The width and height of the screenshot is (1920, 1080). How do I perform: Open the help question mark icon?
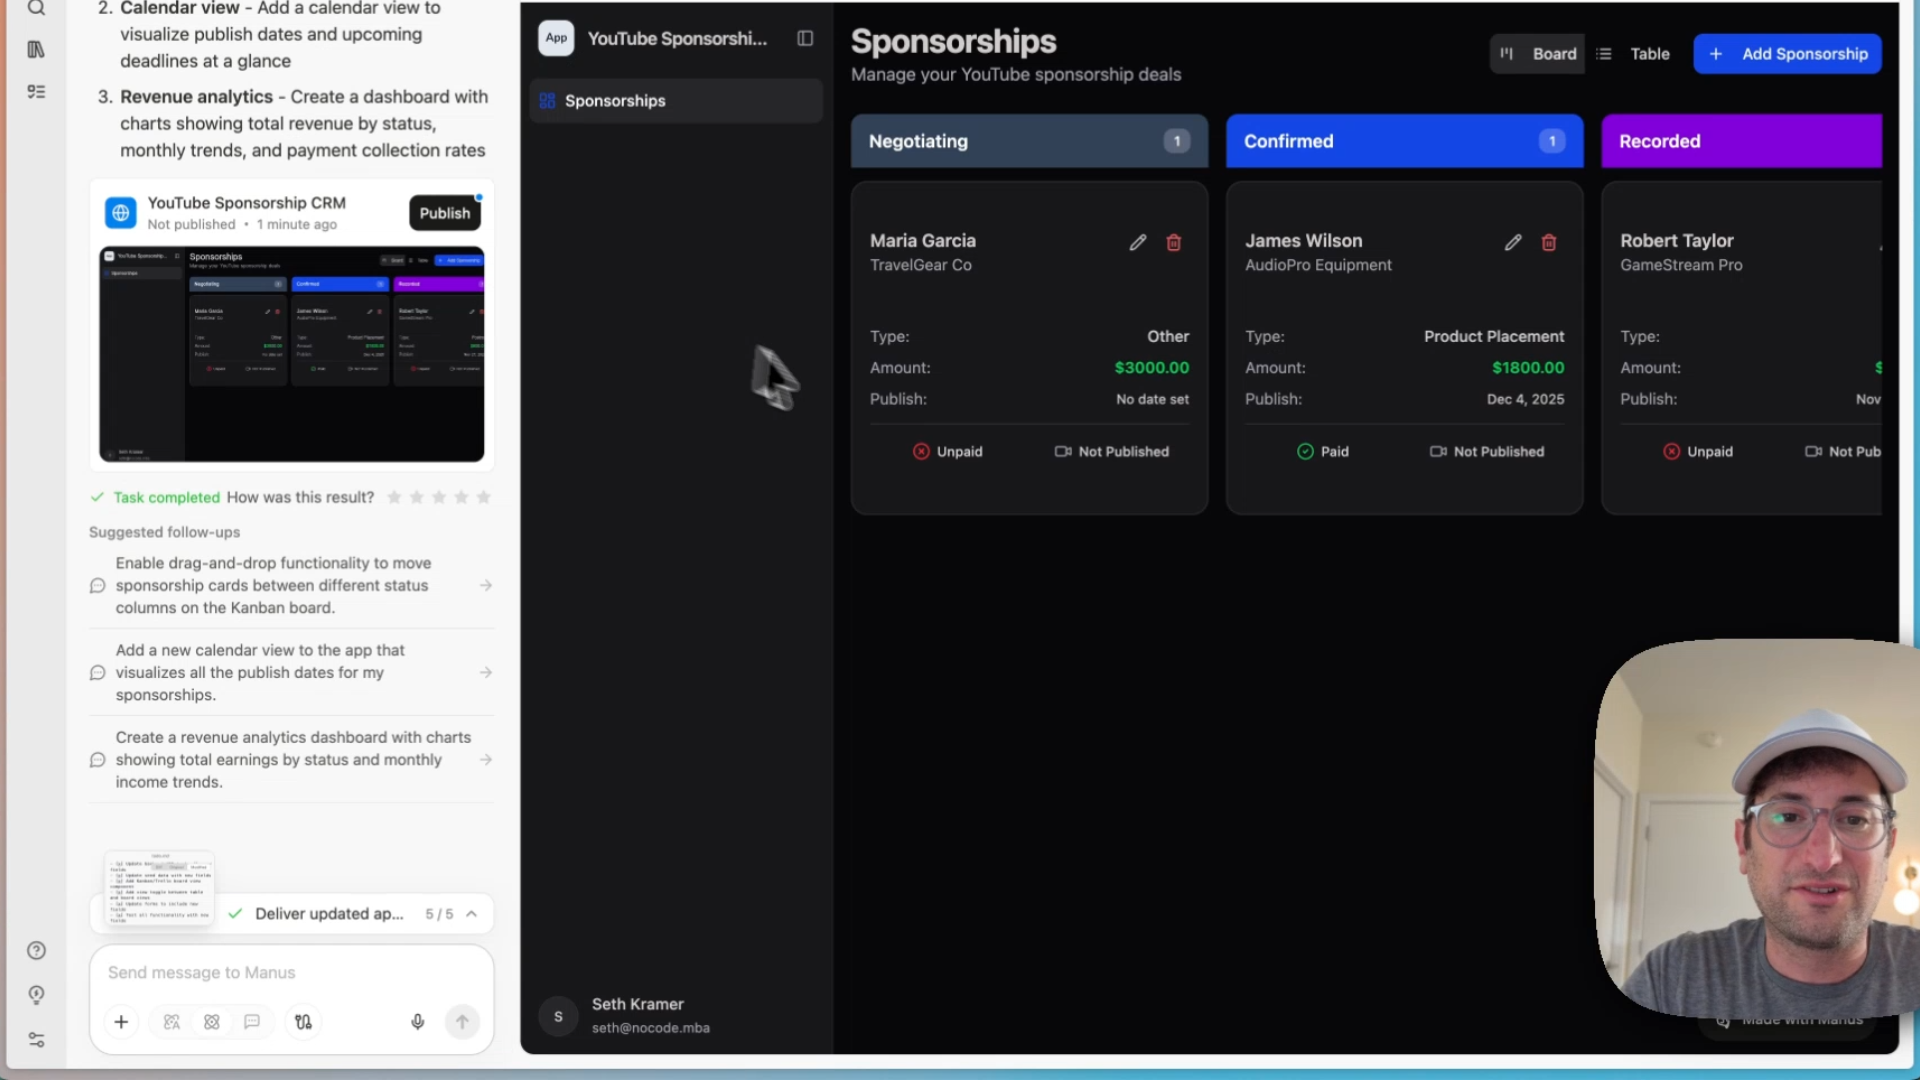tap(36, 951)
